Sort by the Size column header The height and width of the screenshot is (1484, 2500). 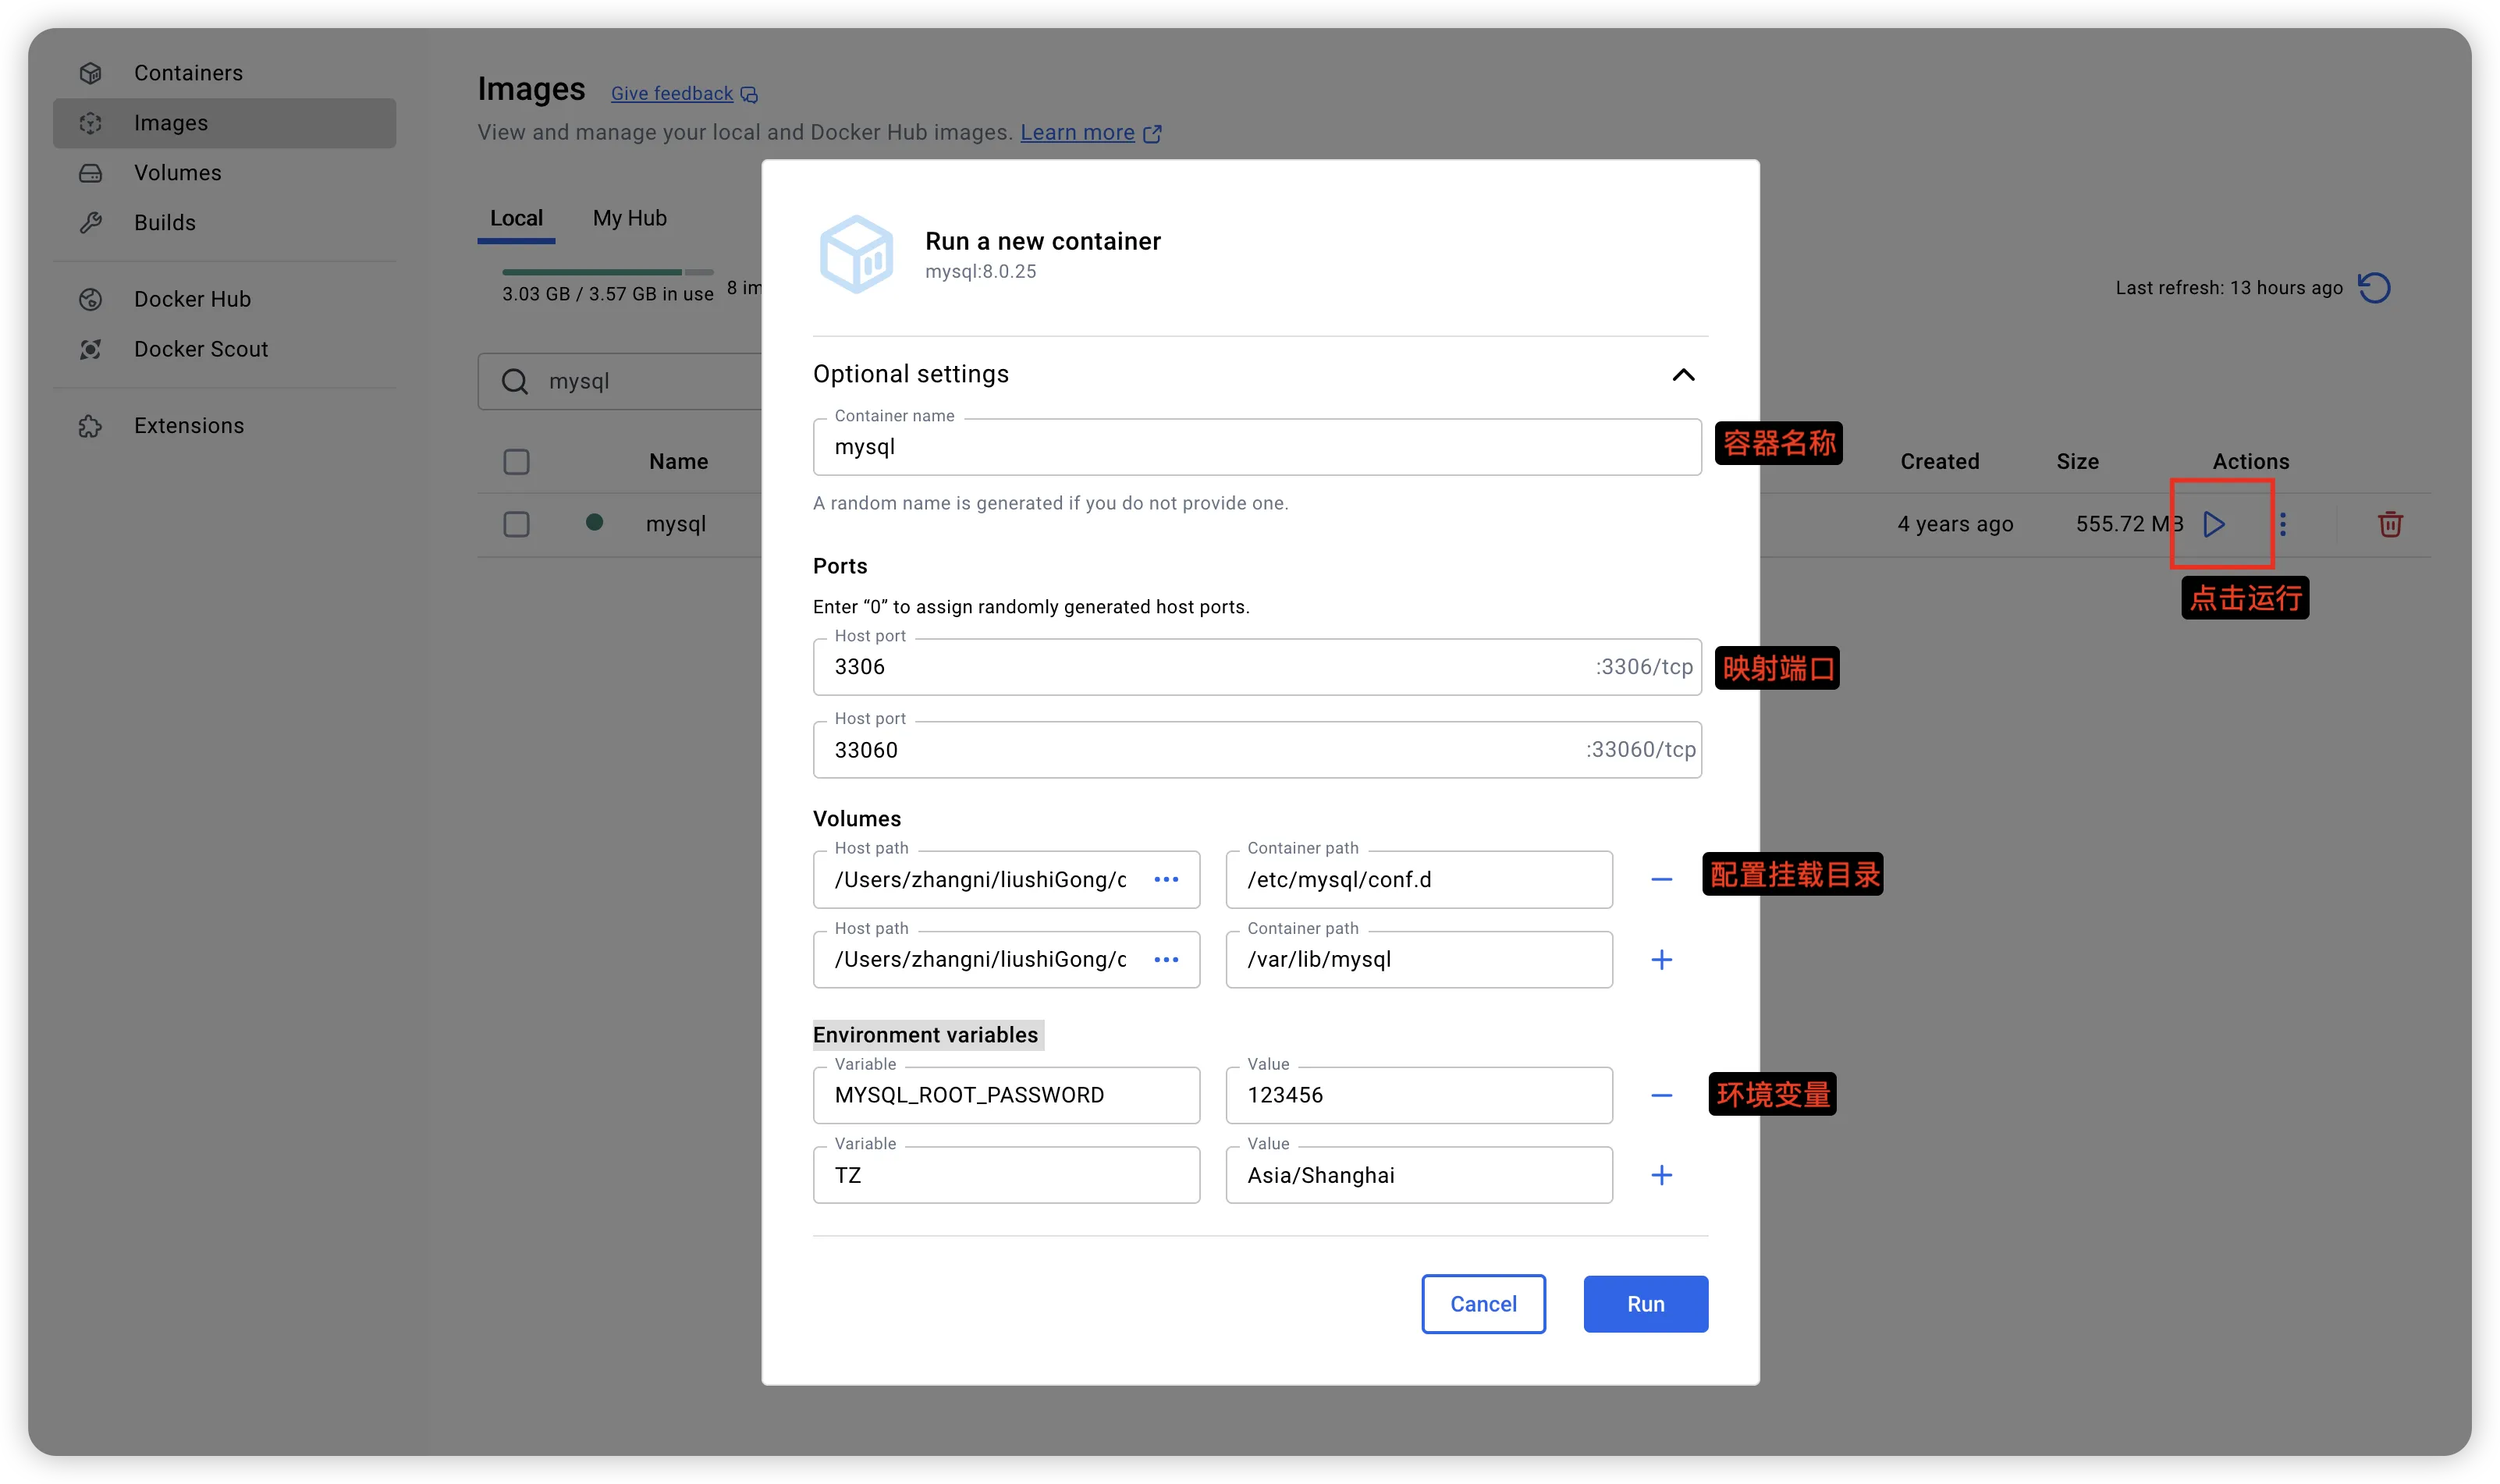pos(2077,462)
